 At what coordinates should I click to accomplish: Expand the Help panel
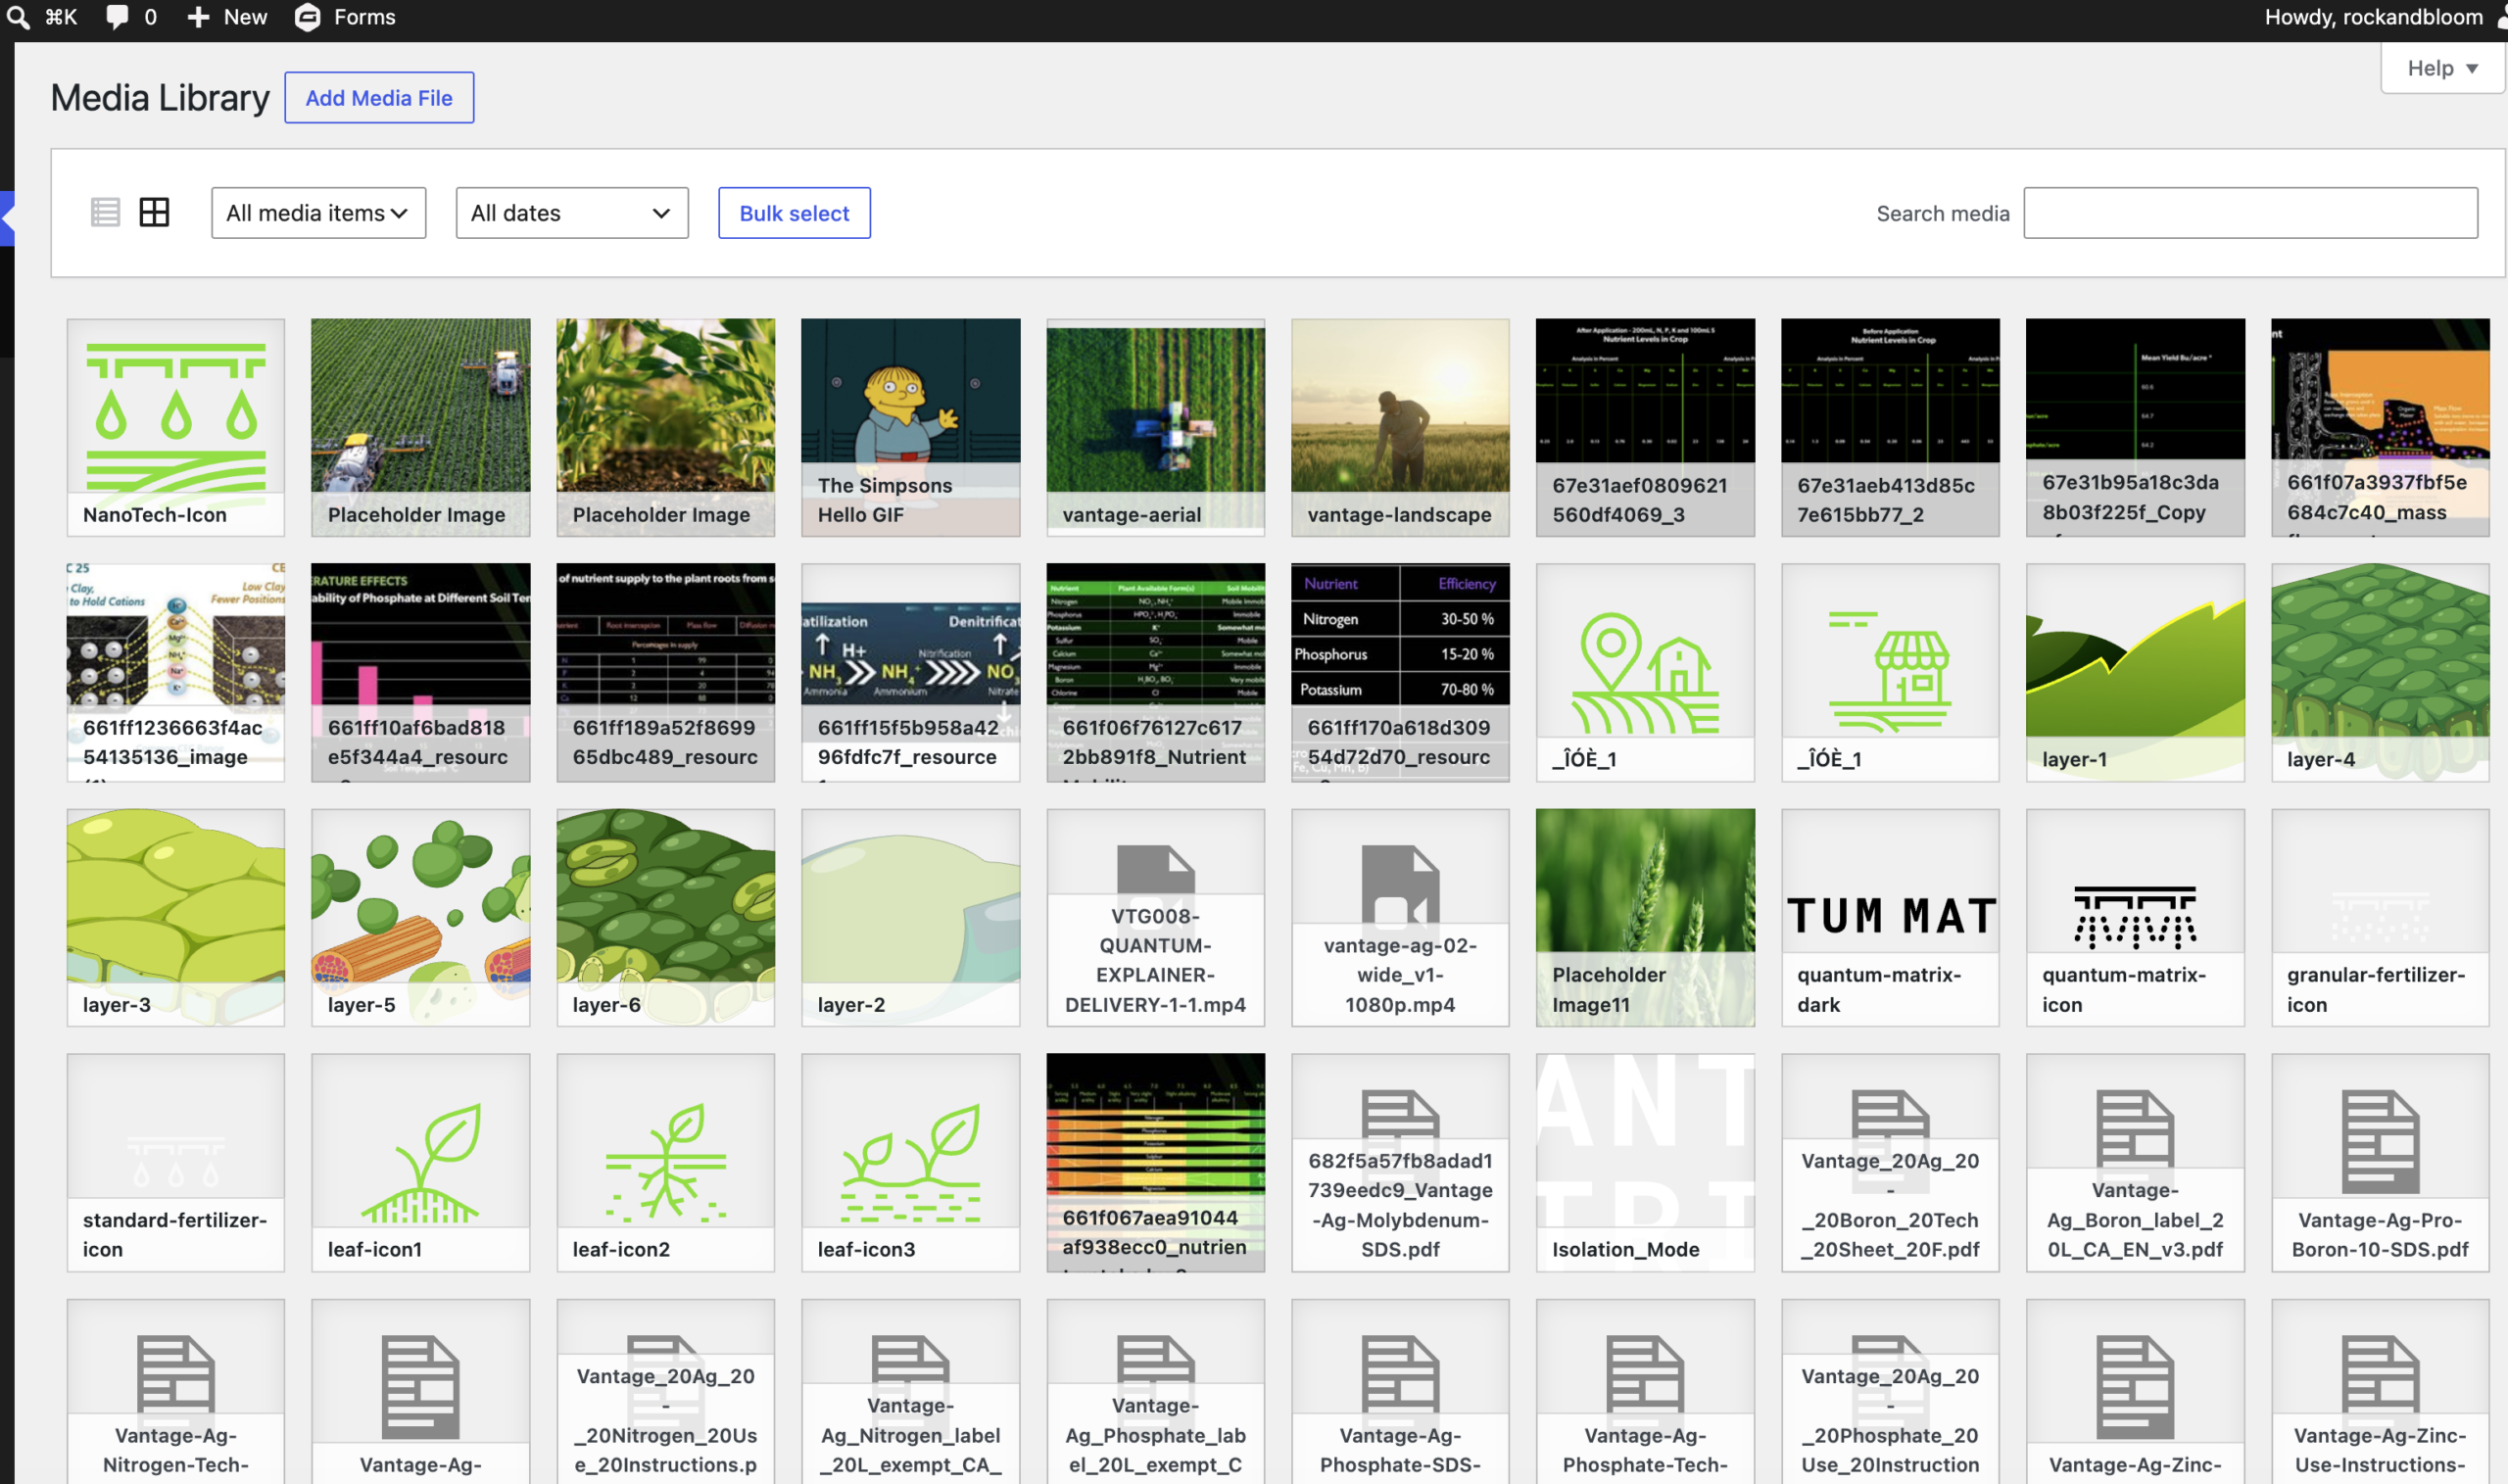(2442, 68)
